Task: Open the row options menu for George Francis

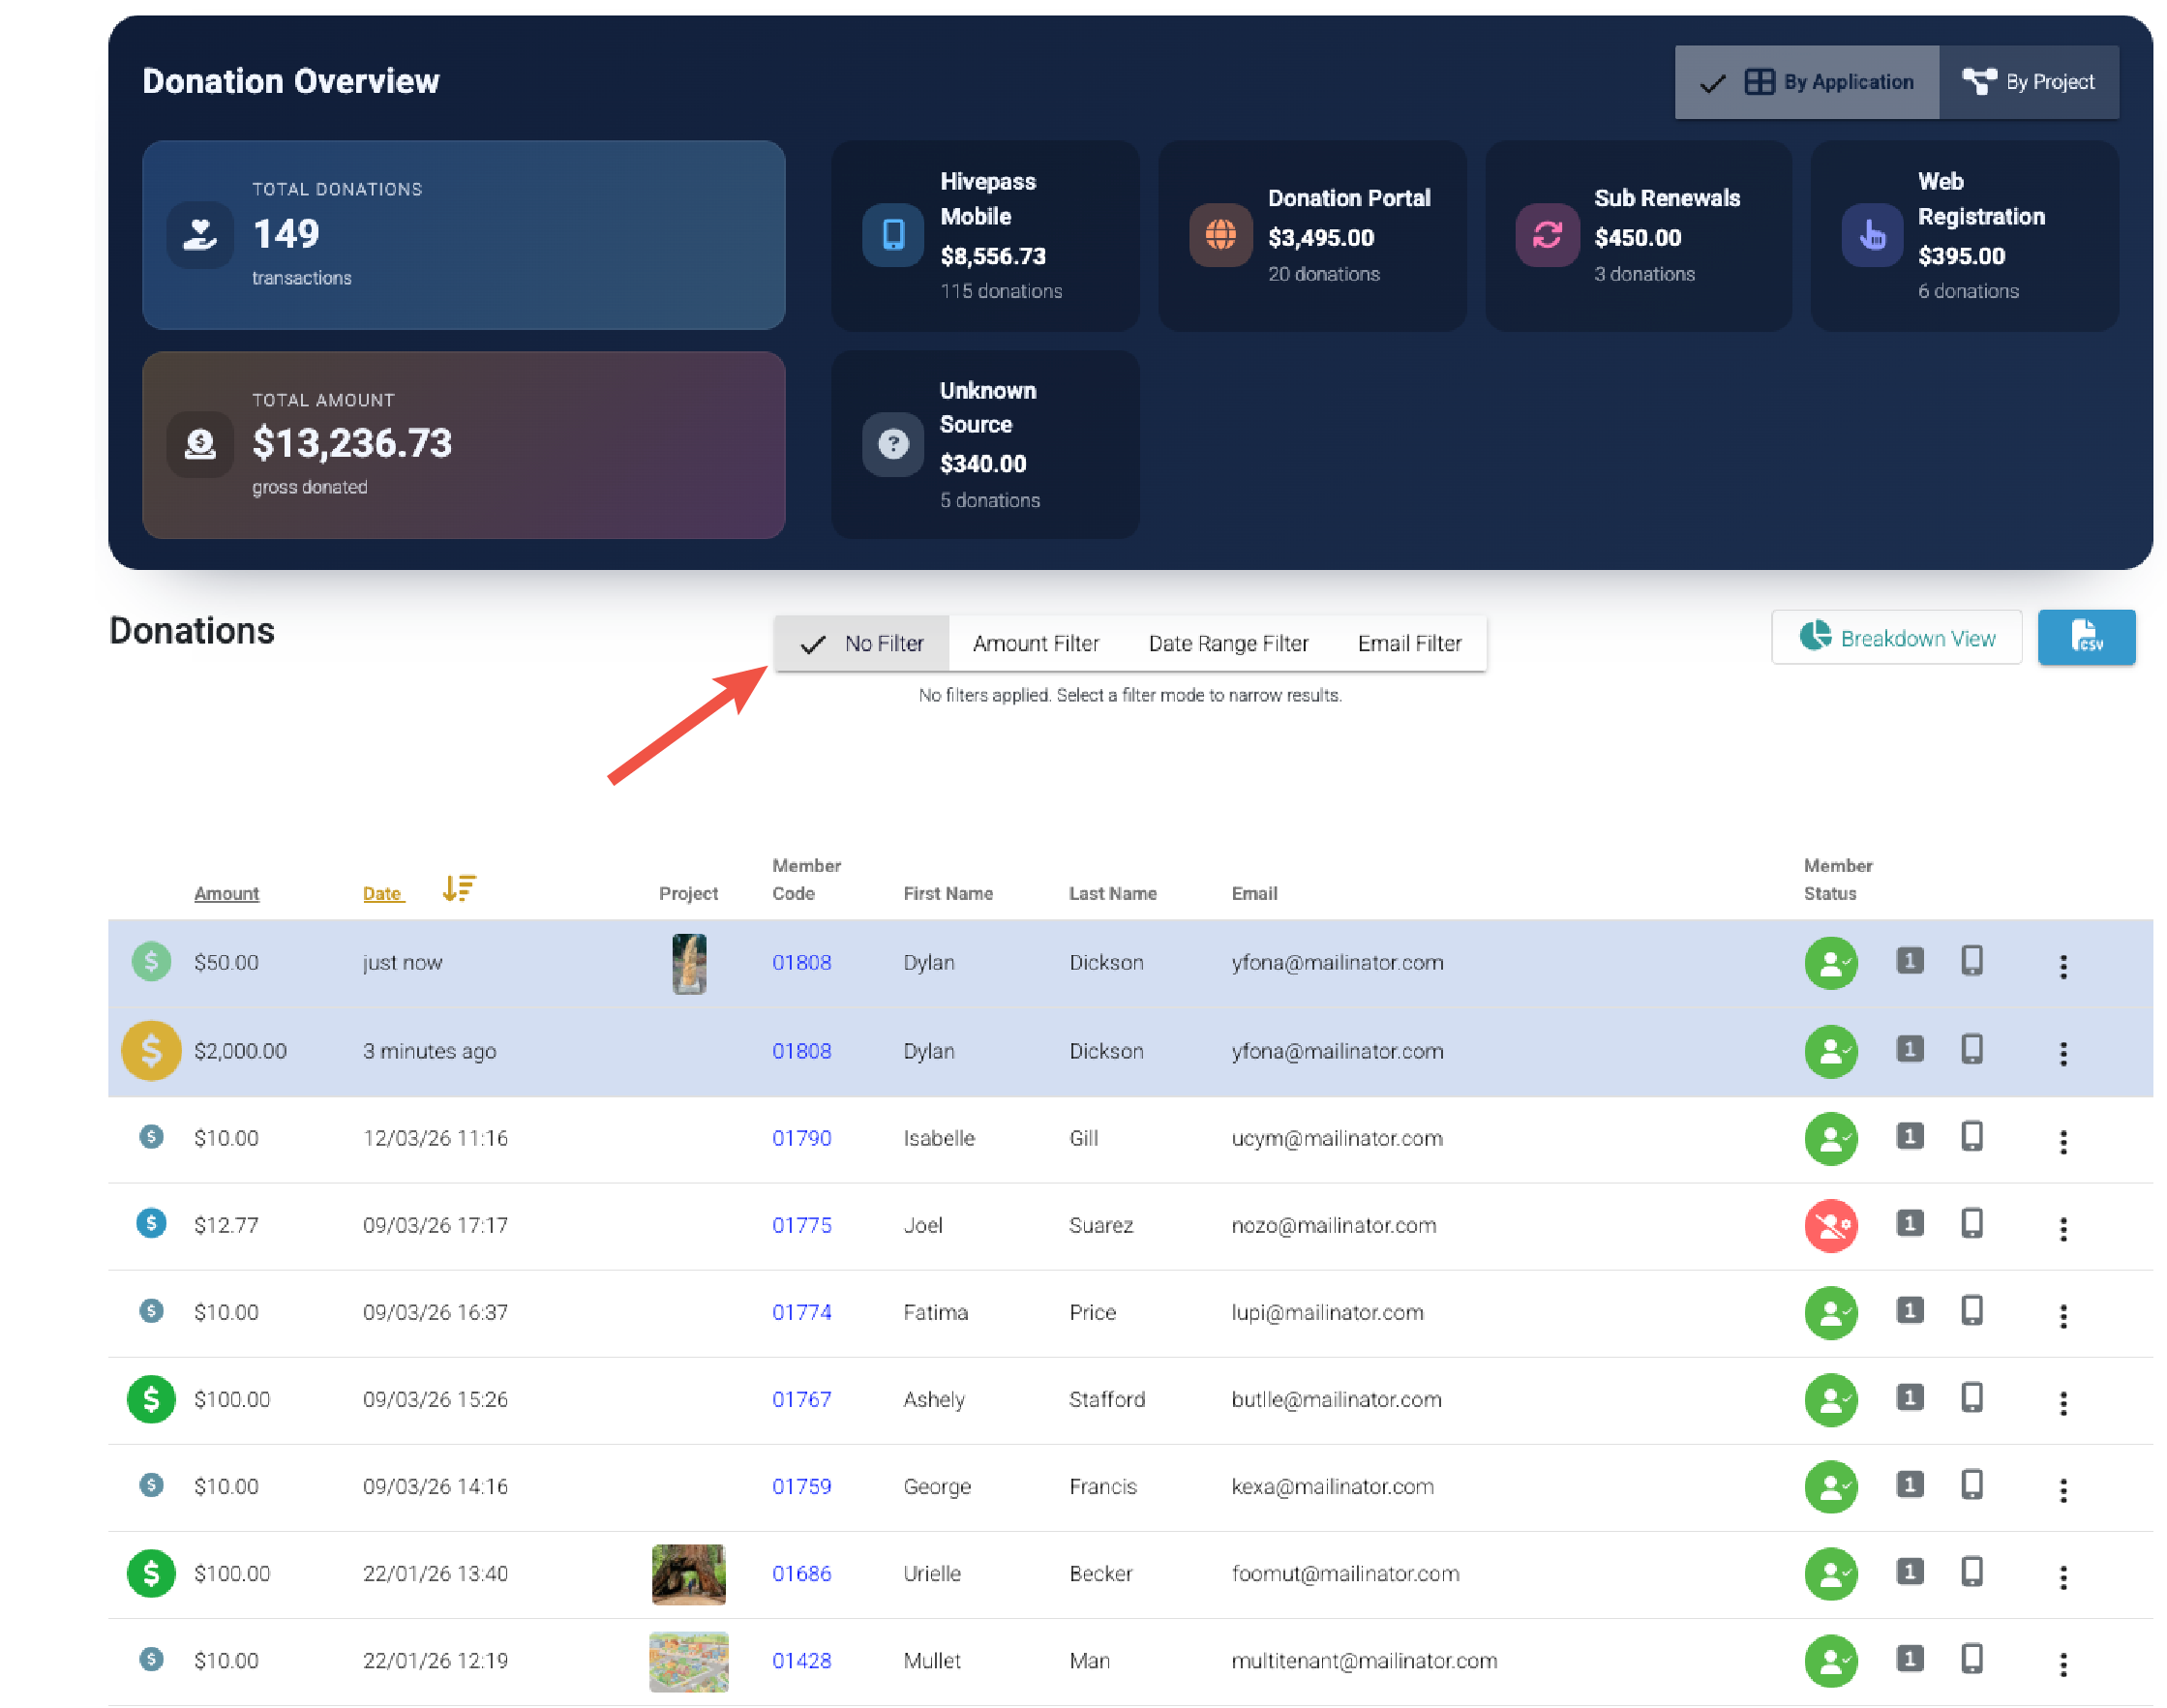Action: 2062,1490
